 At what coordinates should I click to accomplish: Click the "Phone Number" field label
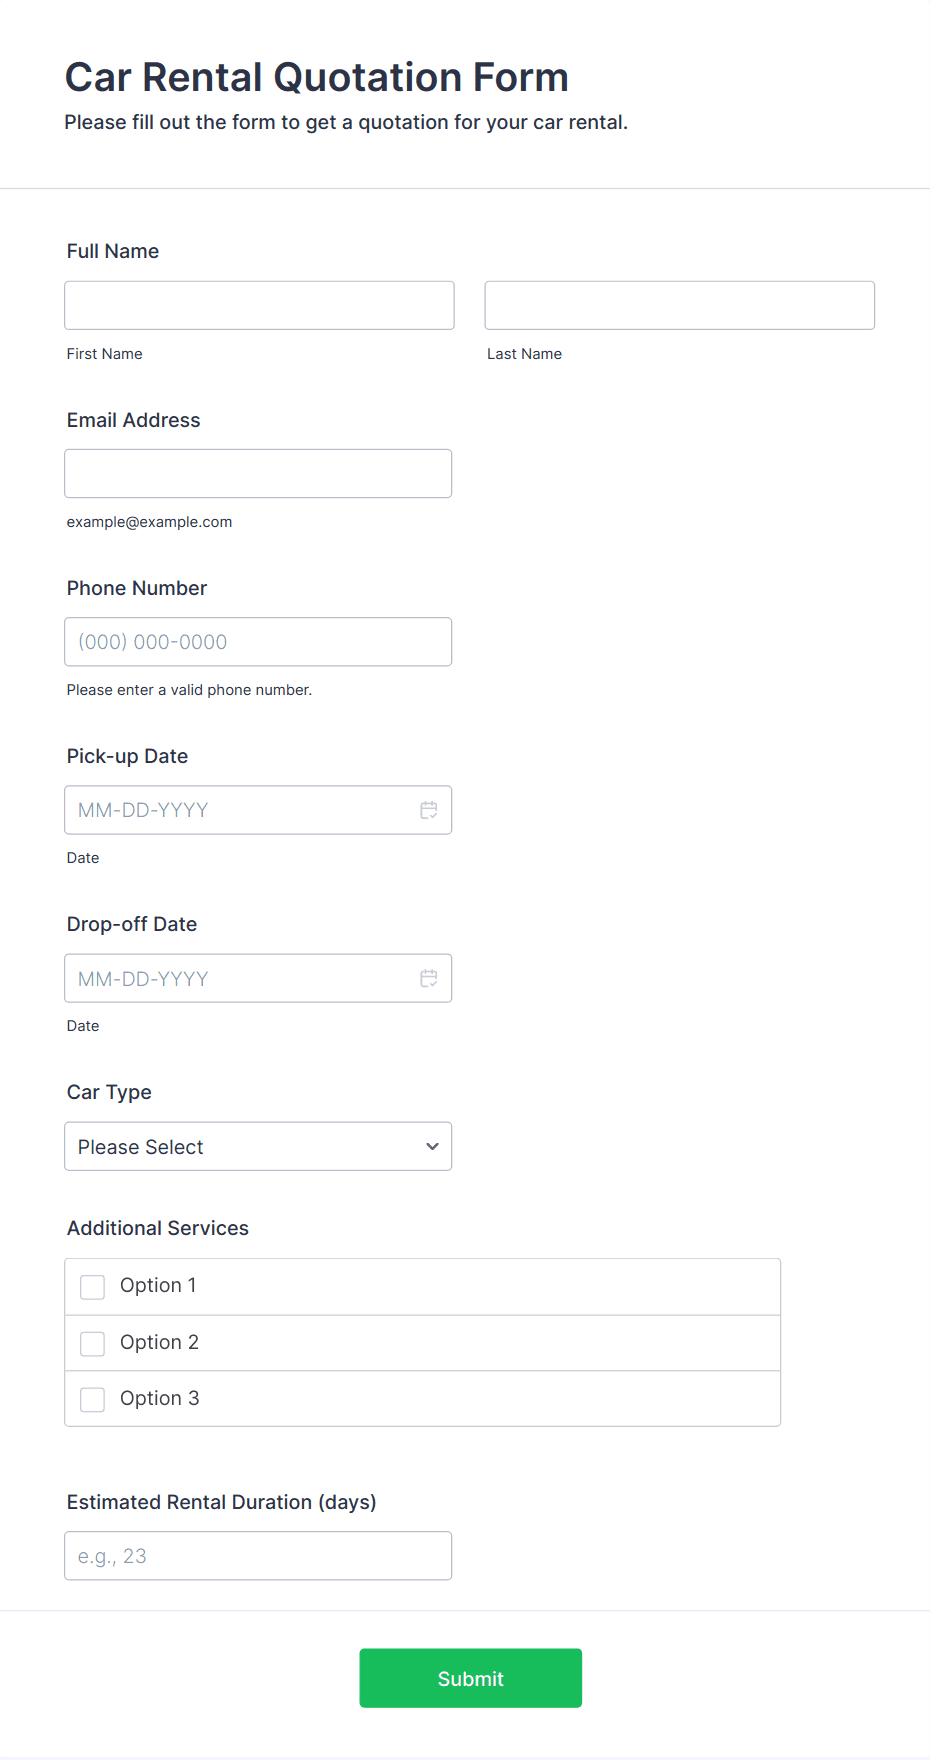coord(137,588)
